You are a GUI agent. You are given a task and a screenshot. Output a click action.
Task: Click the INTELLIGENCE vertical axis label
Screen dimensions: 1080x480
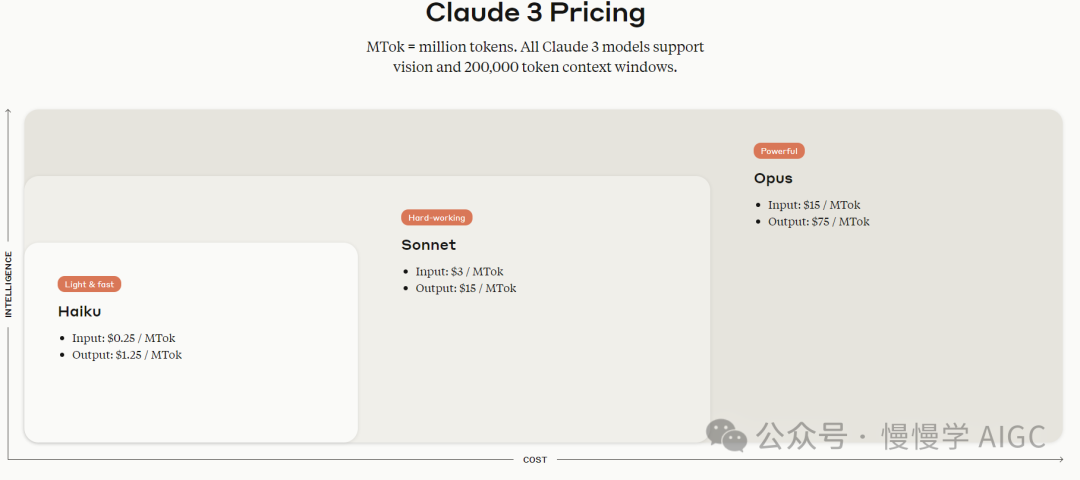(x=9, y=284)
